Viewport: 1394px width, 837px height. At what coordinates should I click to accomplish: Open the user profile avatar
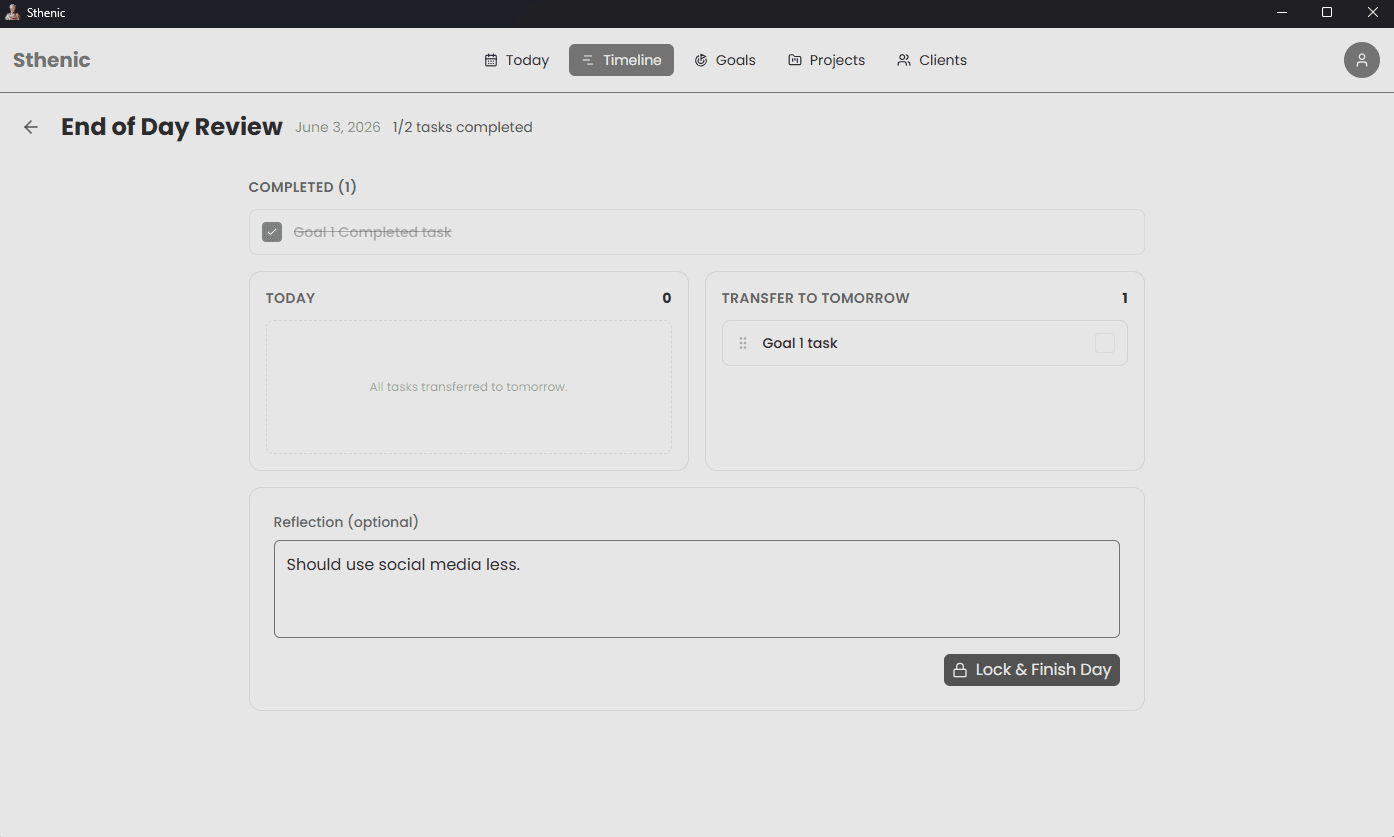(x=1361, y=60)
